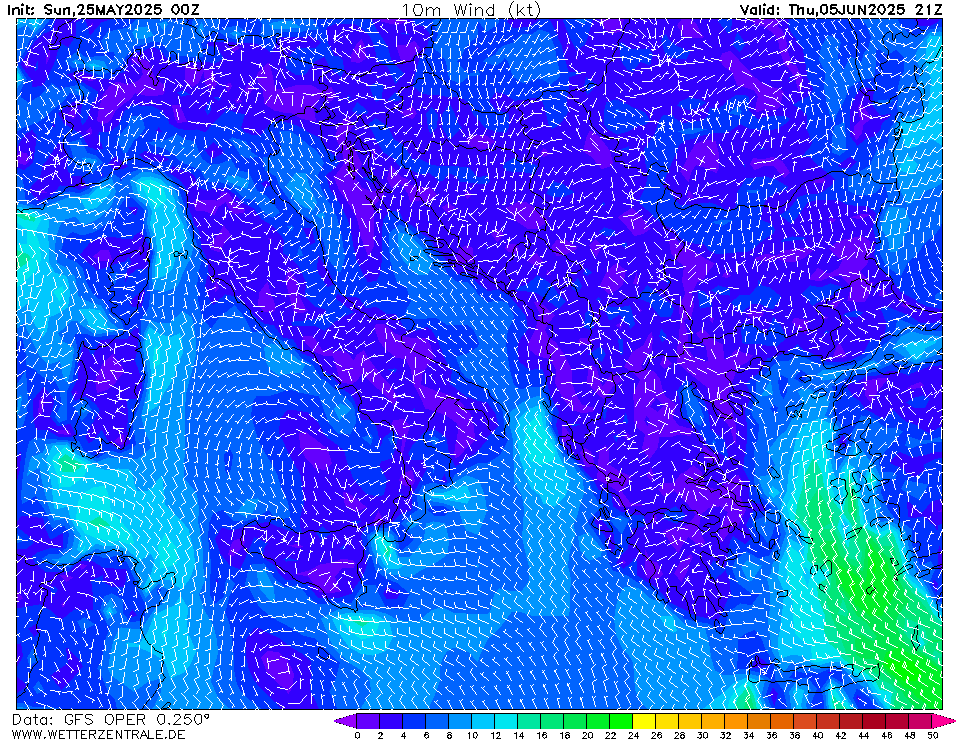Click the 'Init: Sun,25MAY2025 00Z' header text
This screenshot has height=741, width=959.
coord(103,10)
